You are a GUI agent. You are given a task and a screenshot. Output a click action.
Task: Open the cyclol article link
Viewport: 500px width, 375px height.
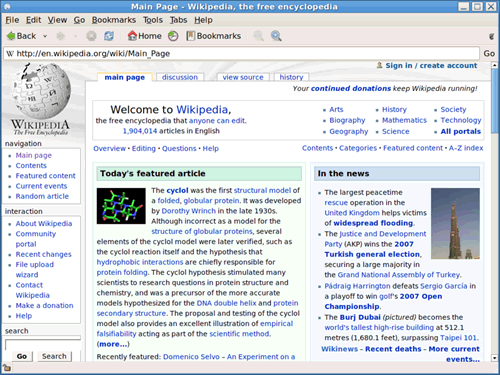pyautogui.click(x=177, y=190)
